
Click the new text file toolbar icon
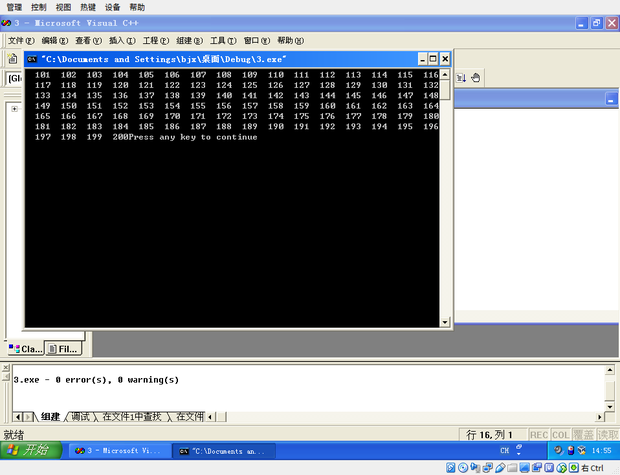click(12, 59)
